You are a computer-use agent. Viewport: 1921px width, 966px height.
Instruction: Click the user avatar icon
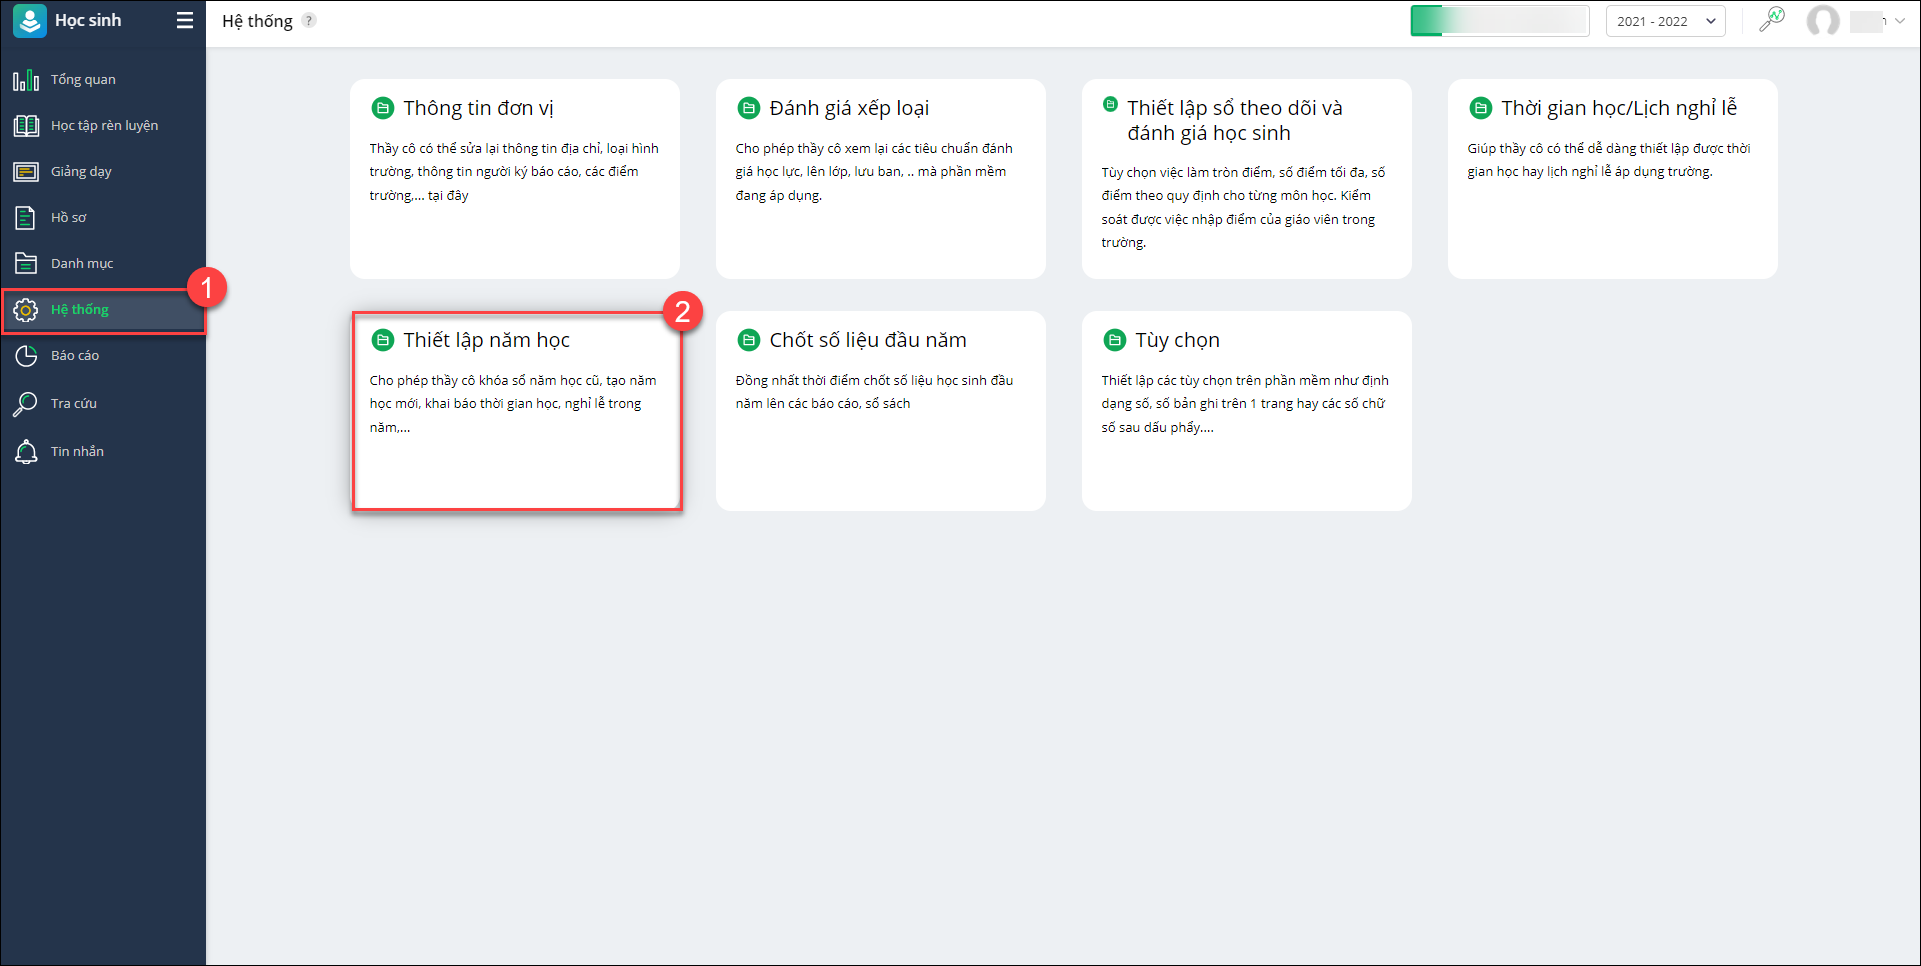point(1823,21)
